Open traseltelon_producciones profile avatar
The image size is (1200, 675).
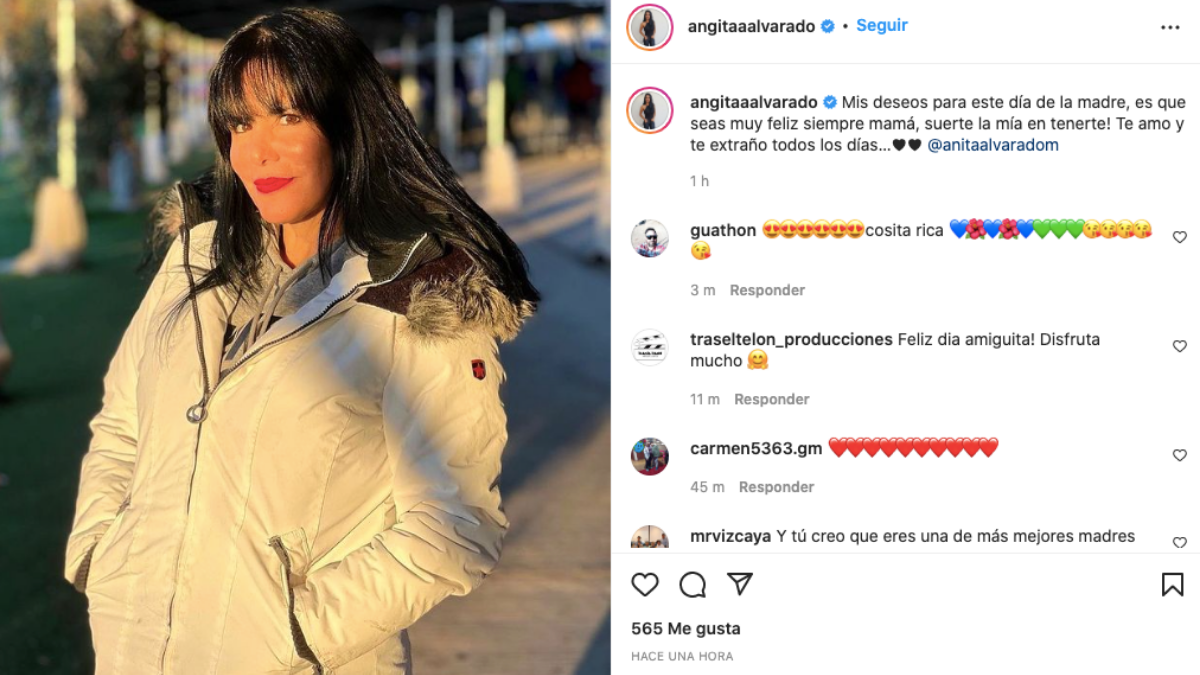(x=650, y=347)
